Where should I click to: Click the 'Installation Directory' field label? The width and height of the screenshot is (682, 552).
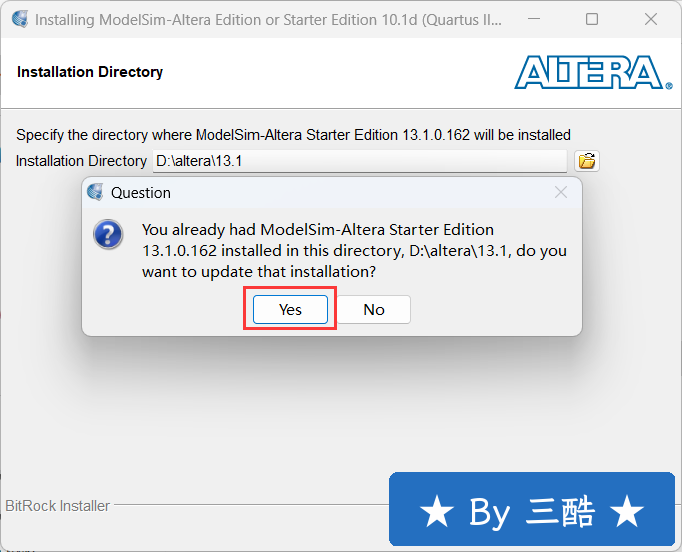click(81, 161)
